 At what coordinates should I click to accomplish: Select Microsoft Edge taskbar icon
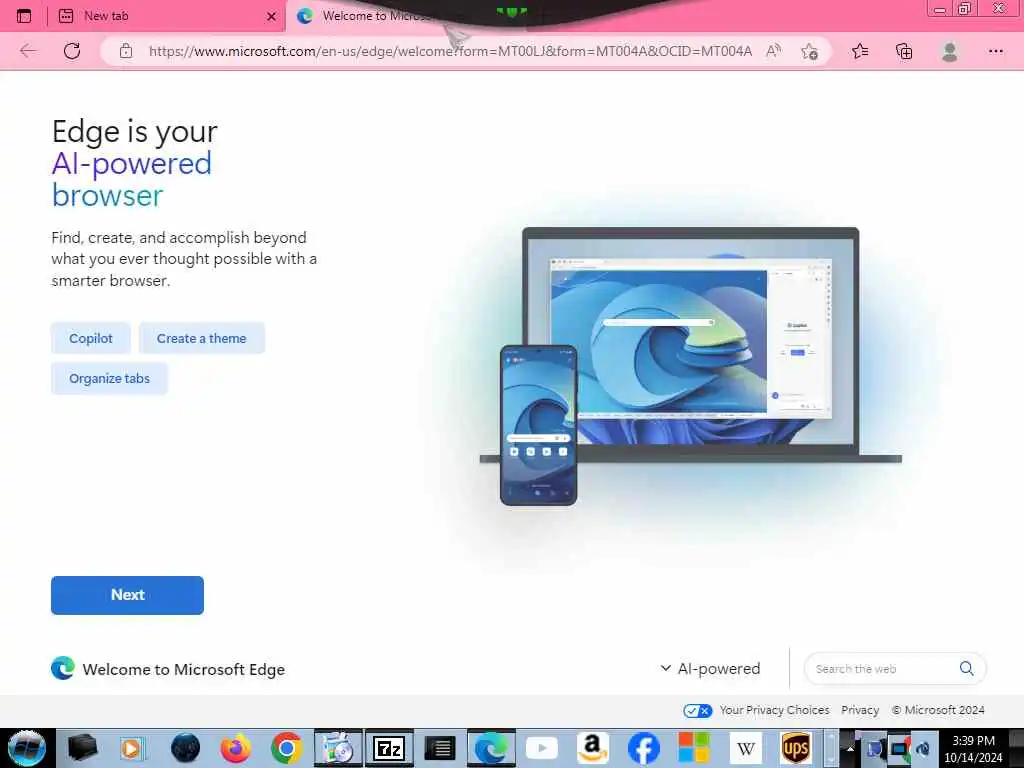coord(491,748)
